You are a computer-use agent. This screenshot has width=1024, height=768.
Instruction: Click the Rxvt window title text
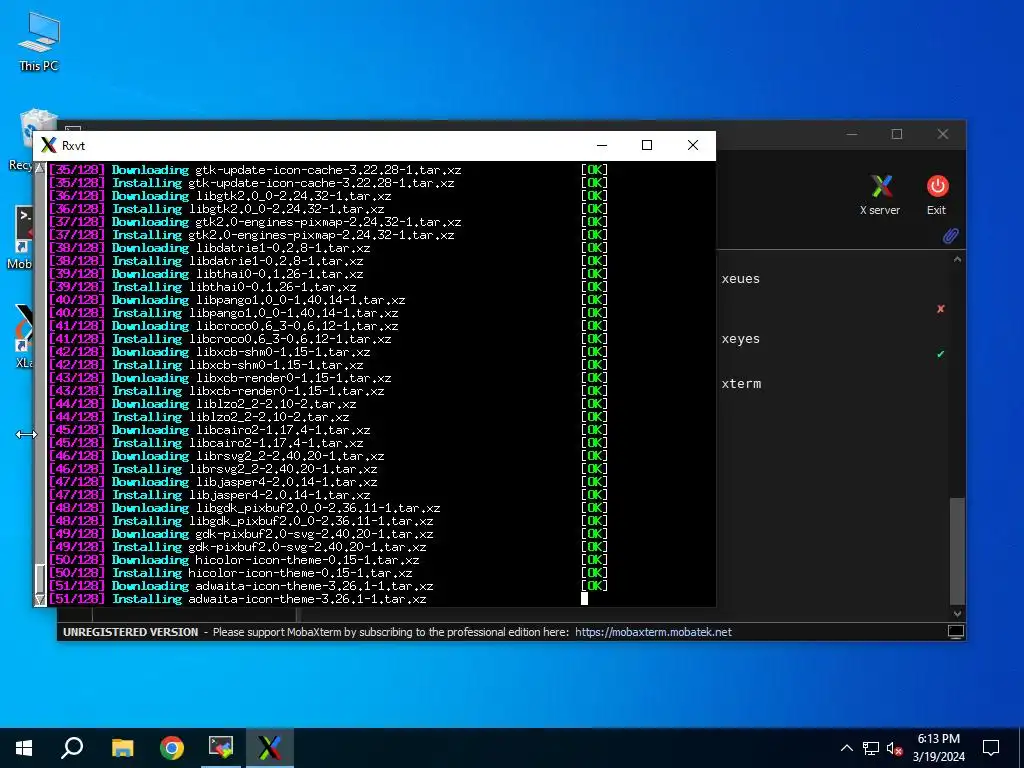tap(73, 146)
